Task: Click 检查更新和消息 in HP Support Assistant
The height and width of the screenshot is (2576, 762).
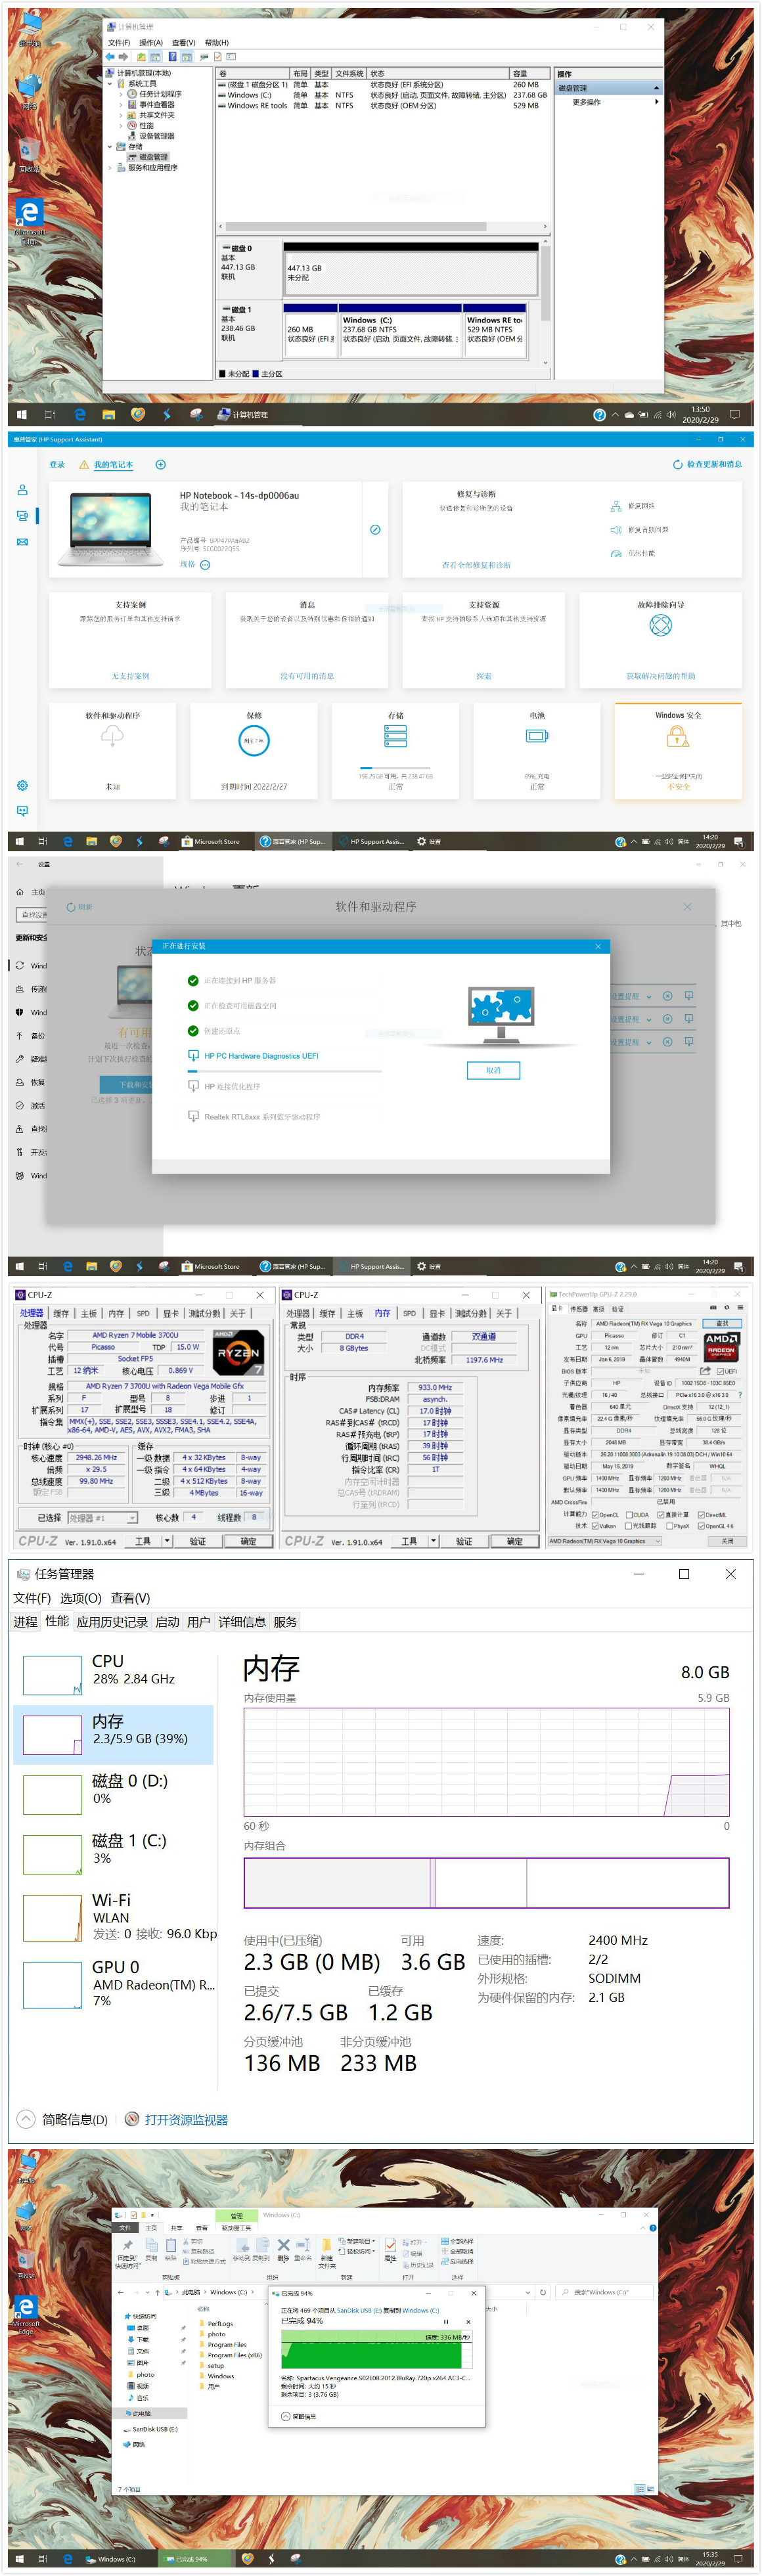Action: (707, 464)
